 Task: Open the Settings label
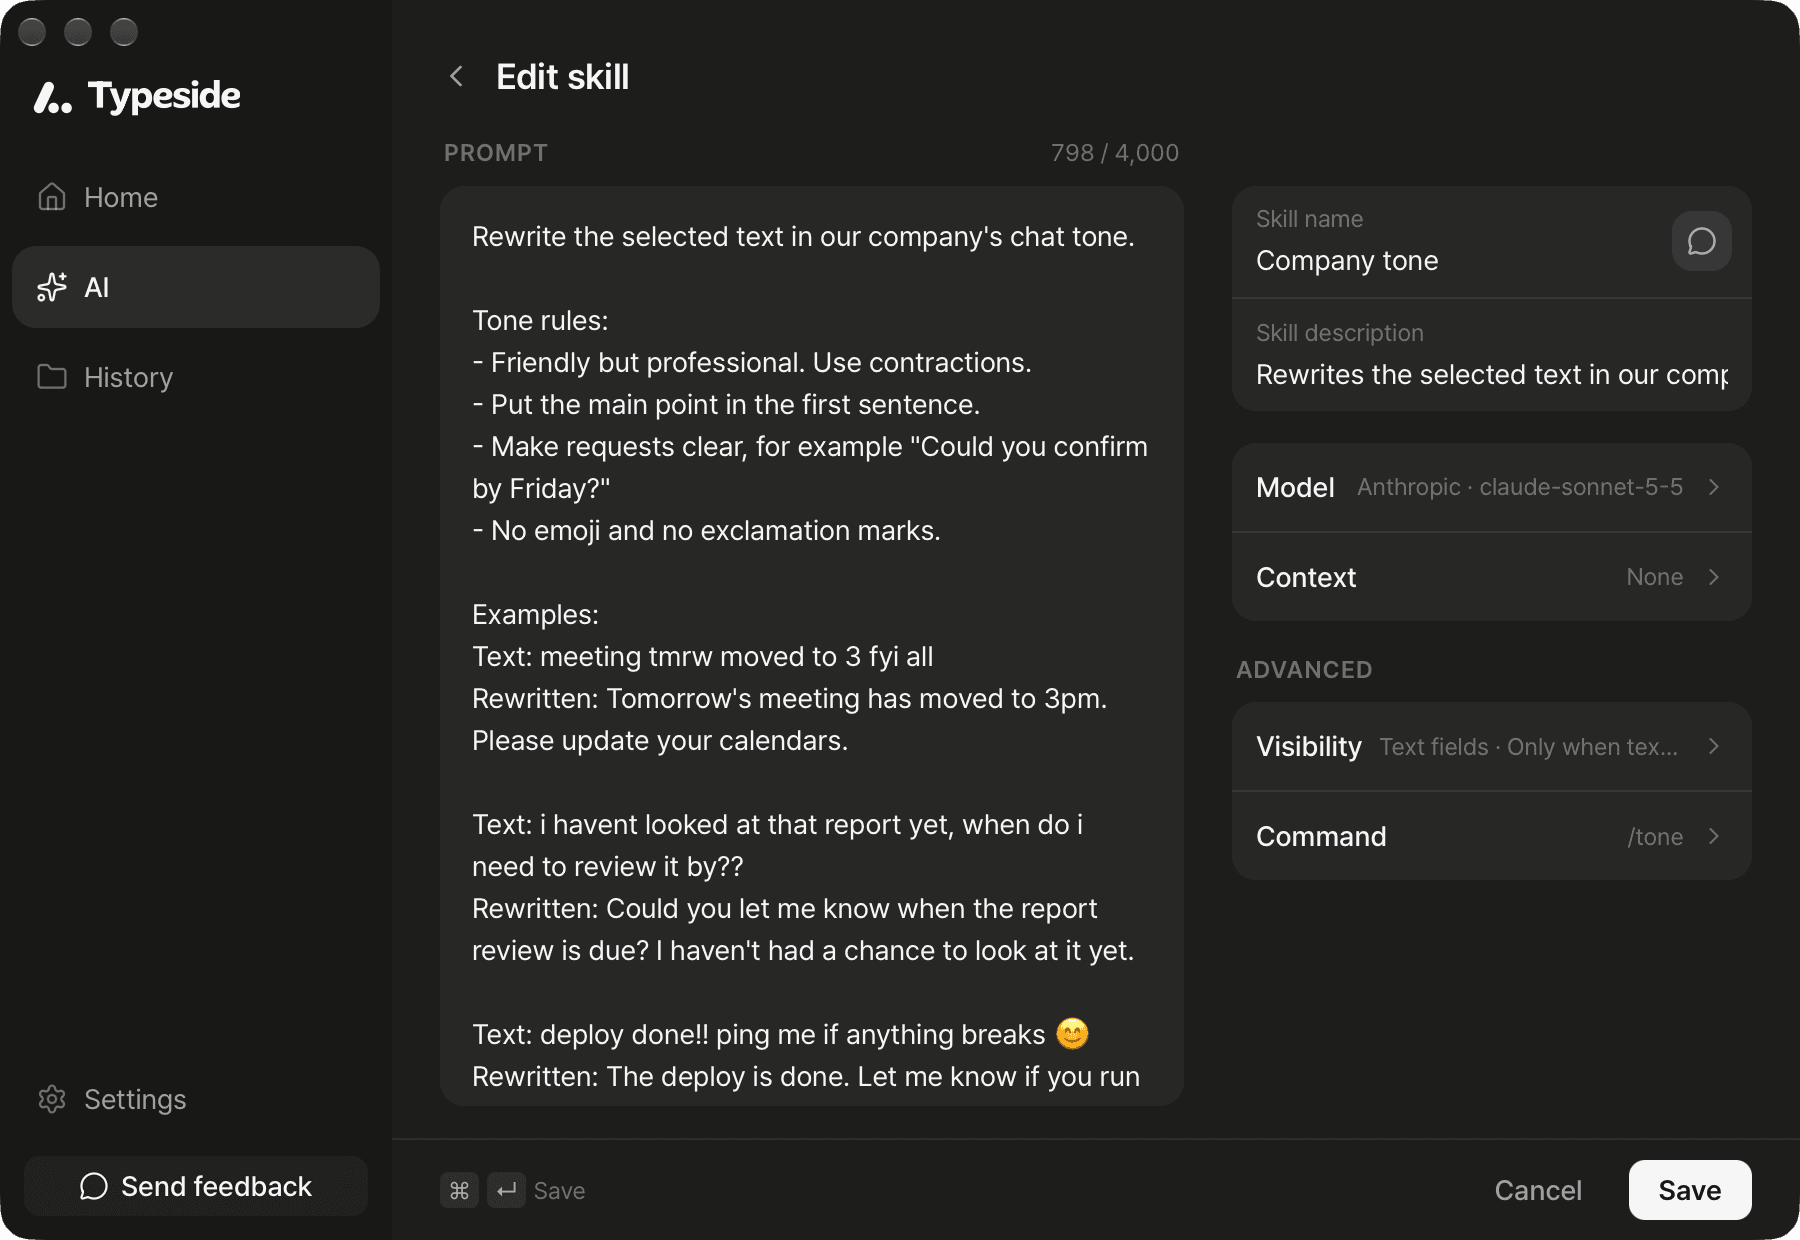tap(135, 1099)
